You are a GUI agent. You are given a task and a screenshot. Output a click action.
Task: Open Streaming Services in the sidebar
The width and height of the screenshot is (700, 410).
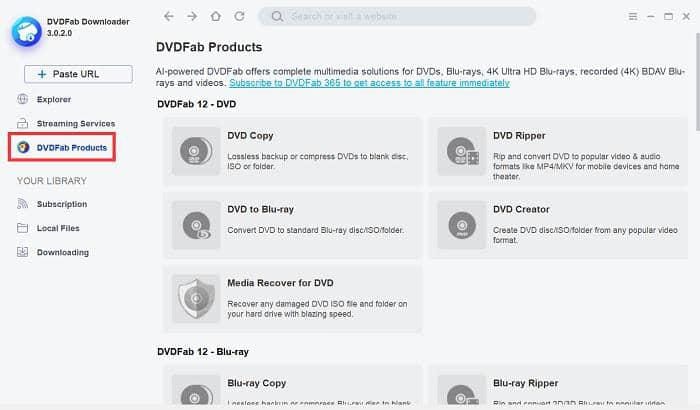76,123
